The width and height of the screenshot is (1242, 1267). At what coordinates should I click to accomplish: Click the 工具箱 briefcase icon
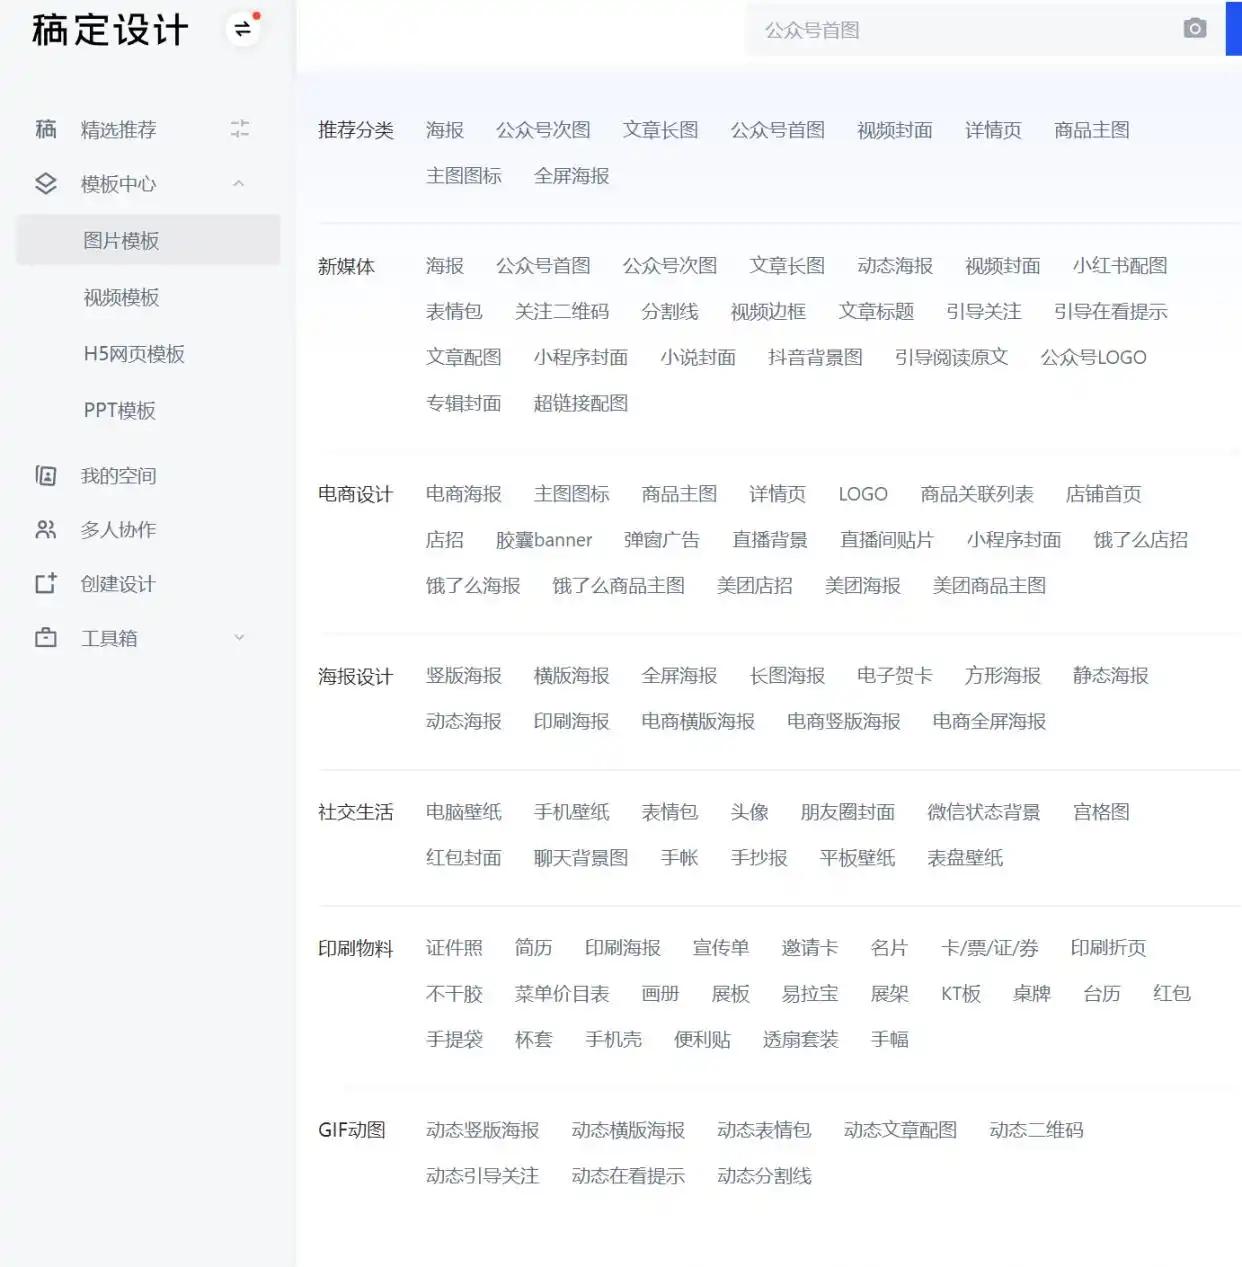[x=46, y=638]
